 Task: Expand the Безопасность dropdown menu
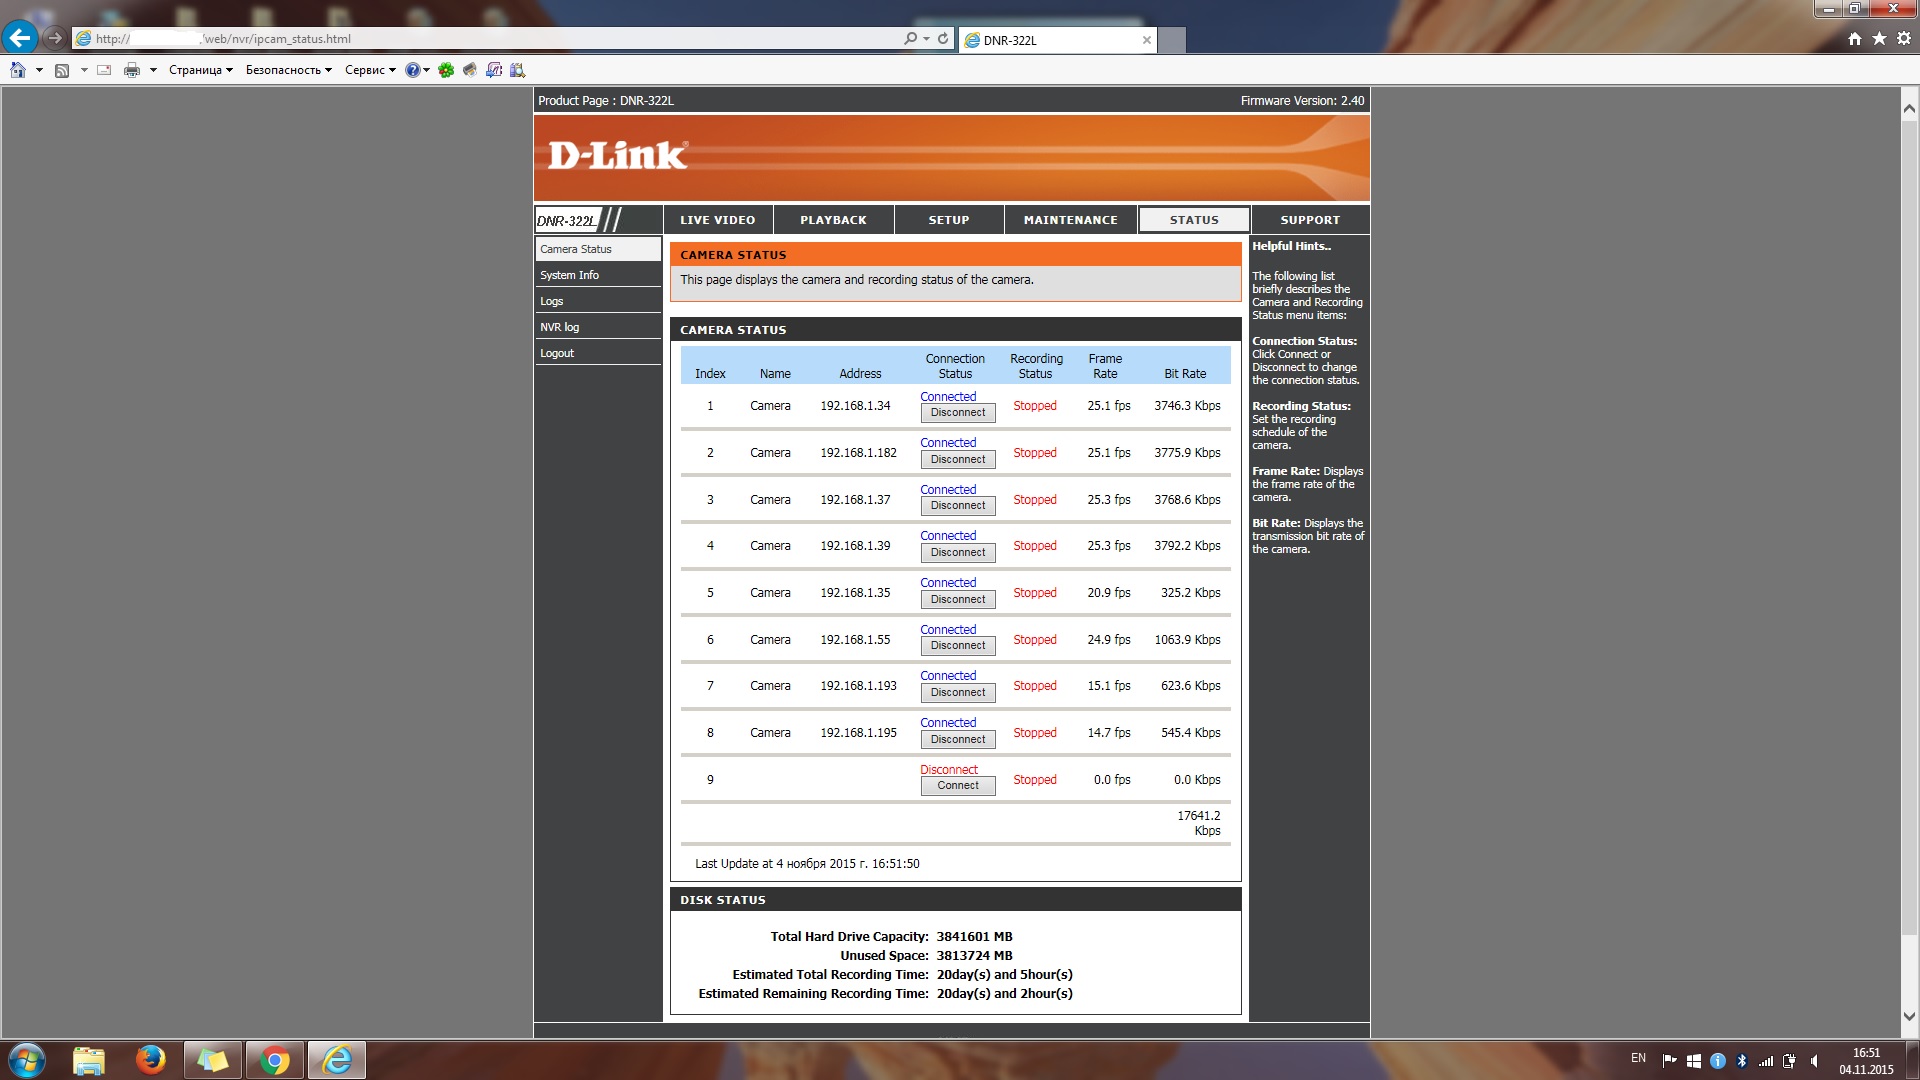click(x=288, y=70)
